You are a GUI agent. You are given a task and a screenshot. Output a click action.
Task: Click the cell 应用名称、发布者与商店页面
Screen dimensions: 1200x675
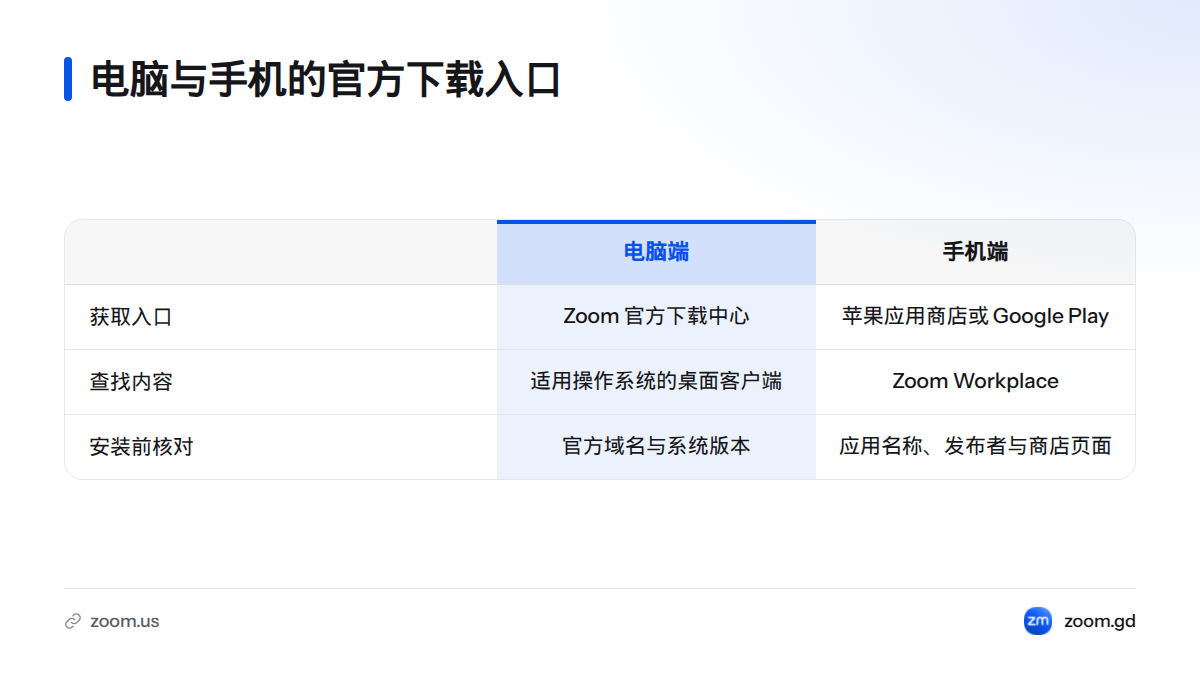pos(975,447)
